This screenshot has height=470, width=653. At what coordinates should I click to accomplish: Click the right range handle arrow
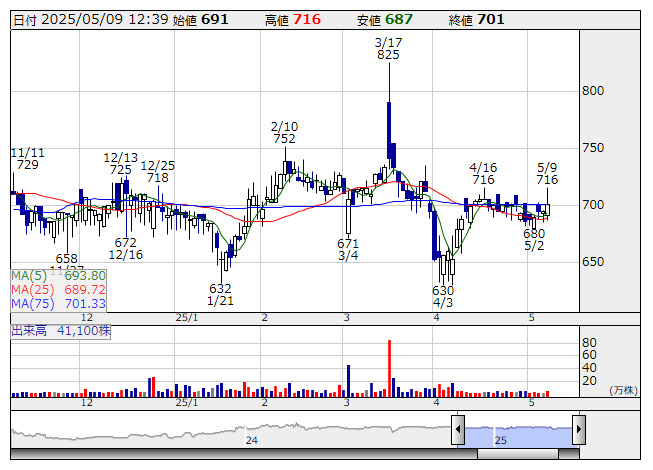pyautogui.click(x=579, y=429)
